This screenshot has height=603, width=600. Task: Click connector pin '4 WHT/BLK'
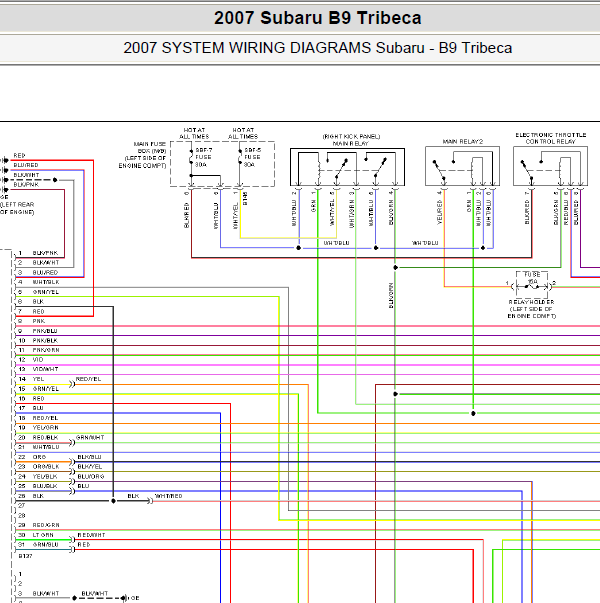tap(38, 282)
